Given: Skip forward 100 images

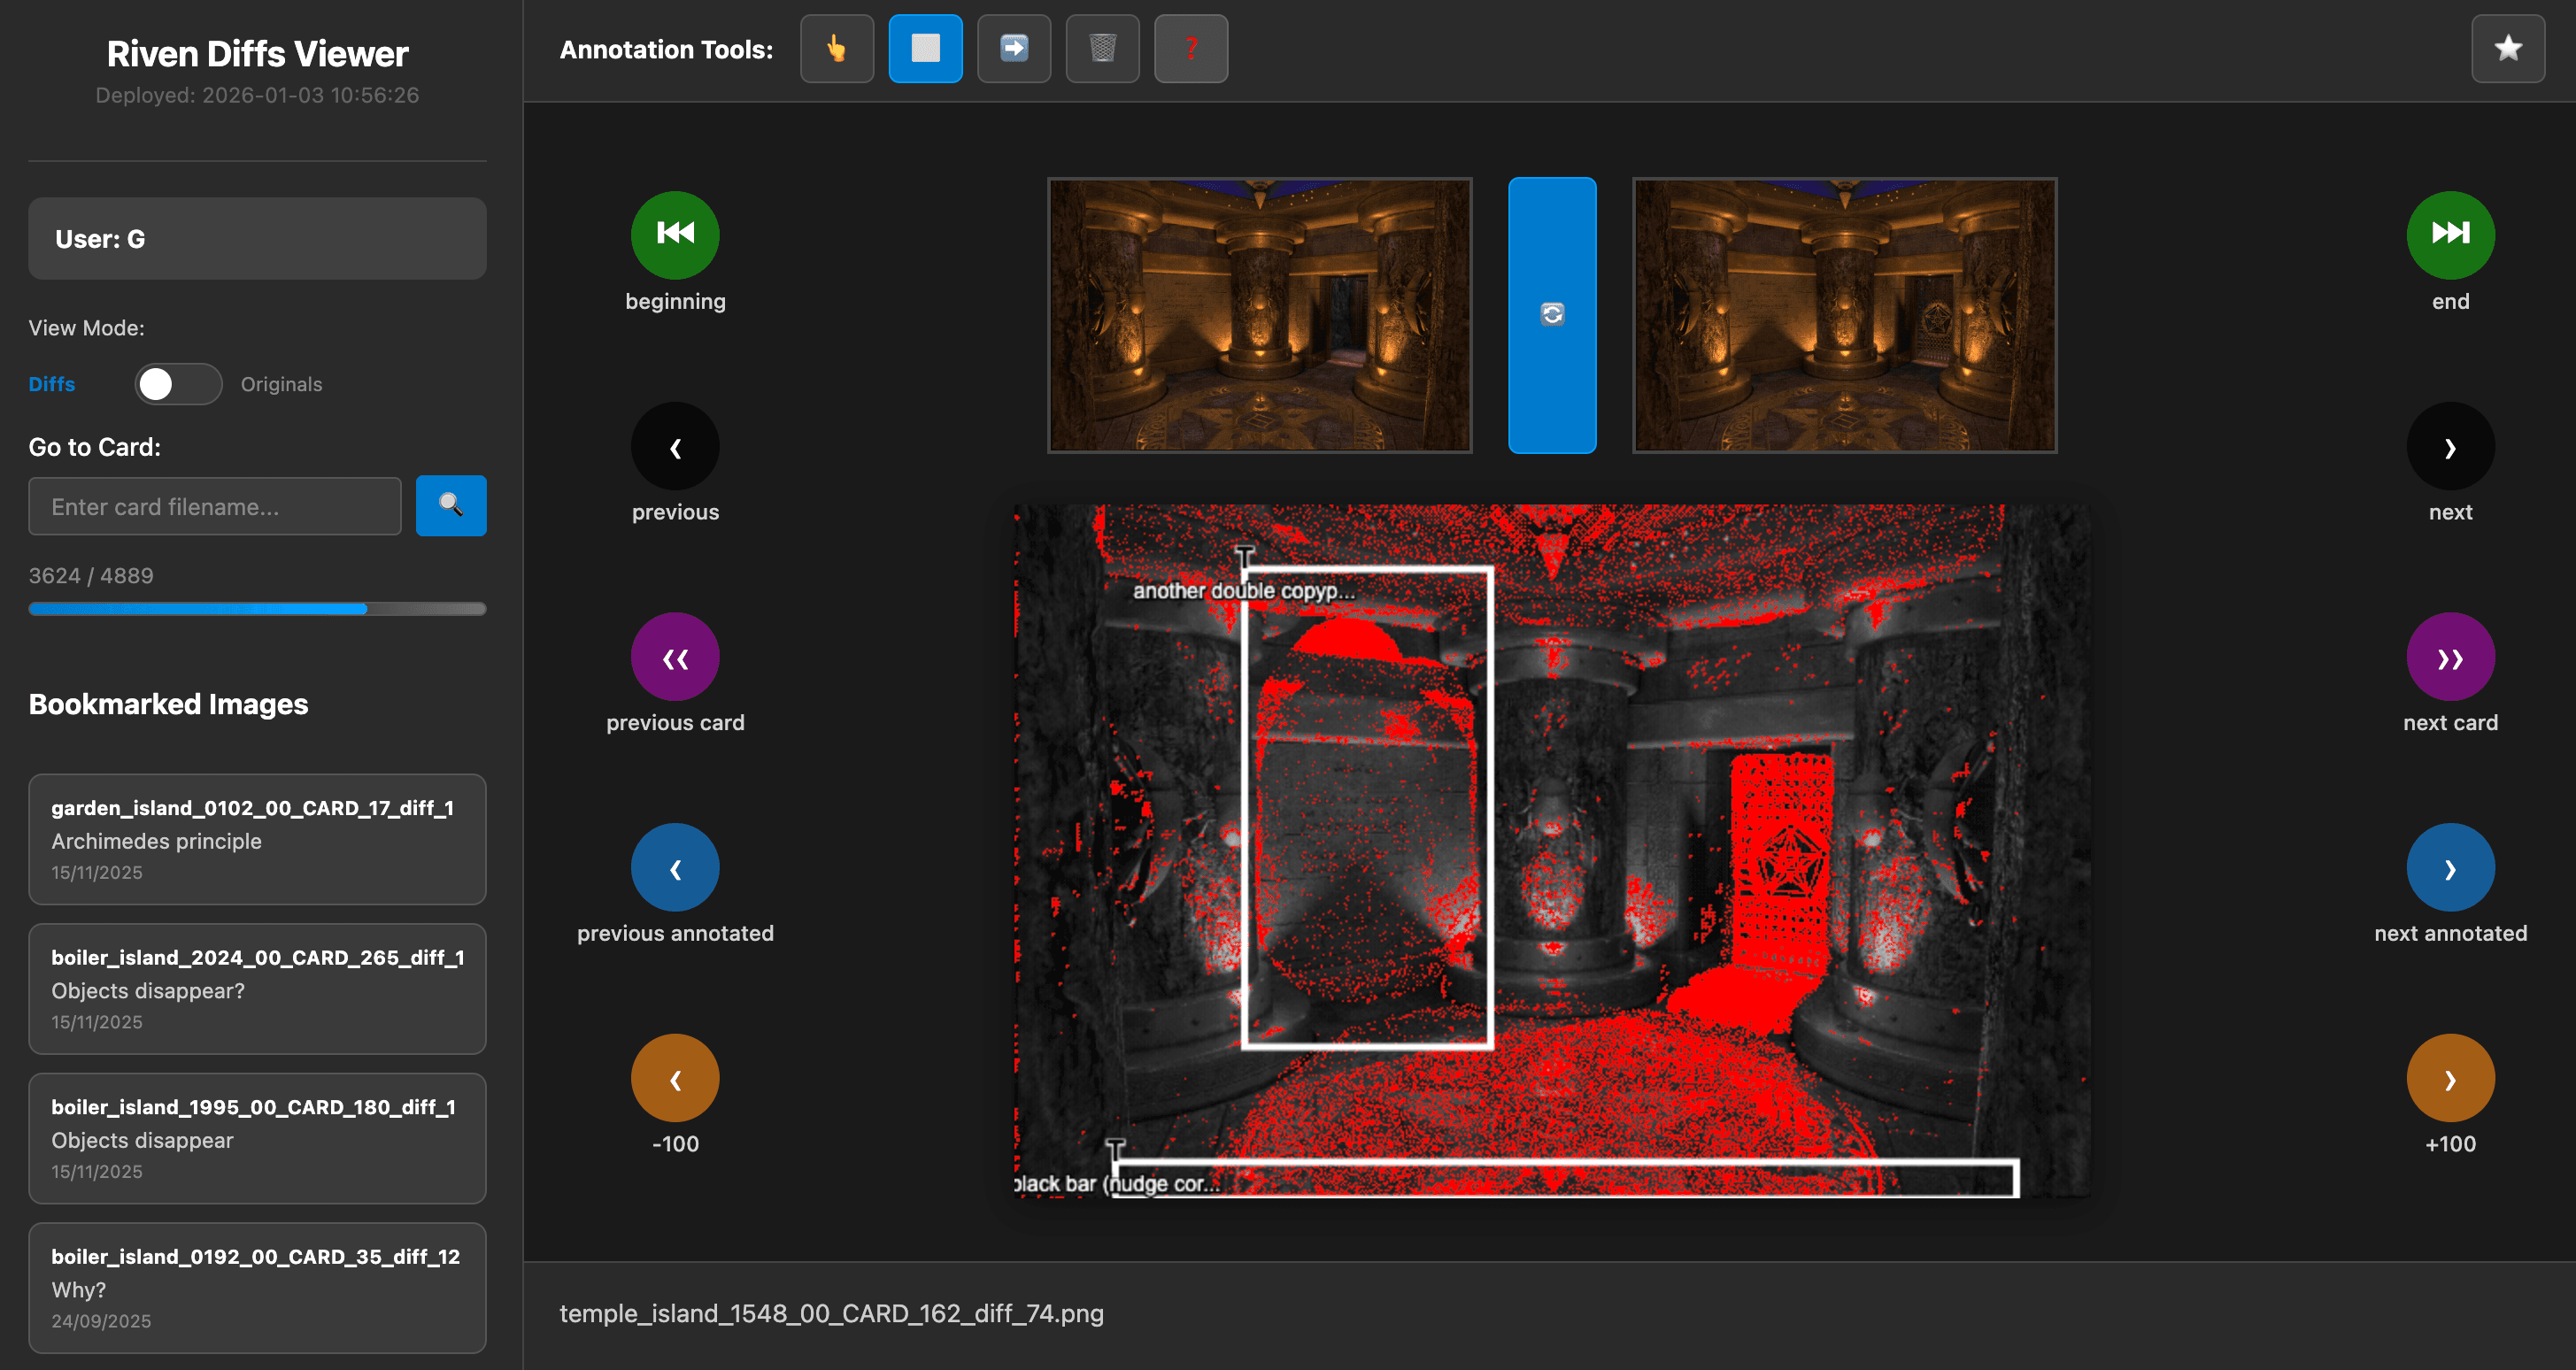Looking at the screenshot, I should point(2449,1078).
